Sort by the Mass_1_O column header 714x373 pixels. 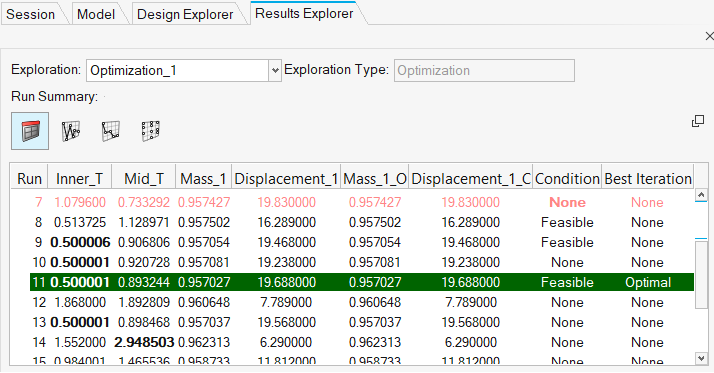pyautogui.click(x=375, y=179)
